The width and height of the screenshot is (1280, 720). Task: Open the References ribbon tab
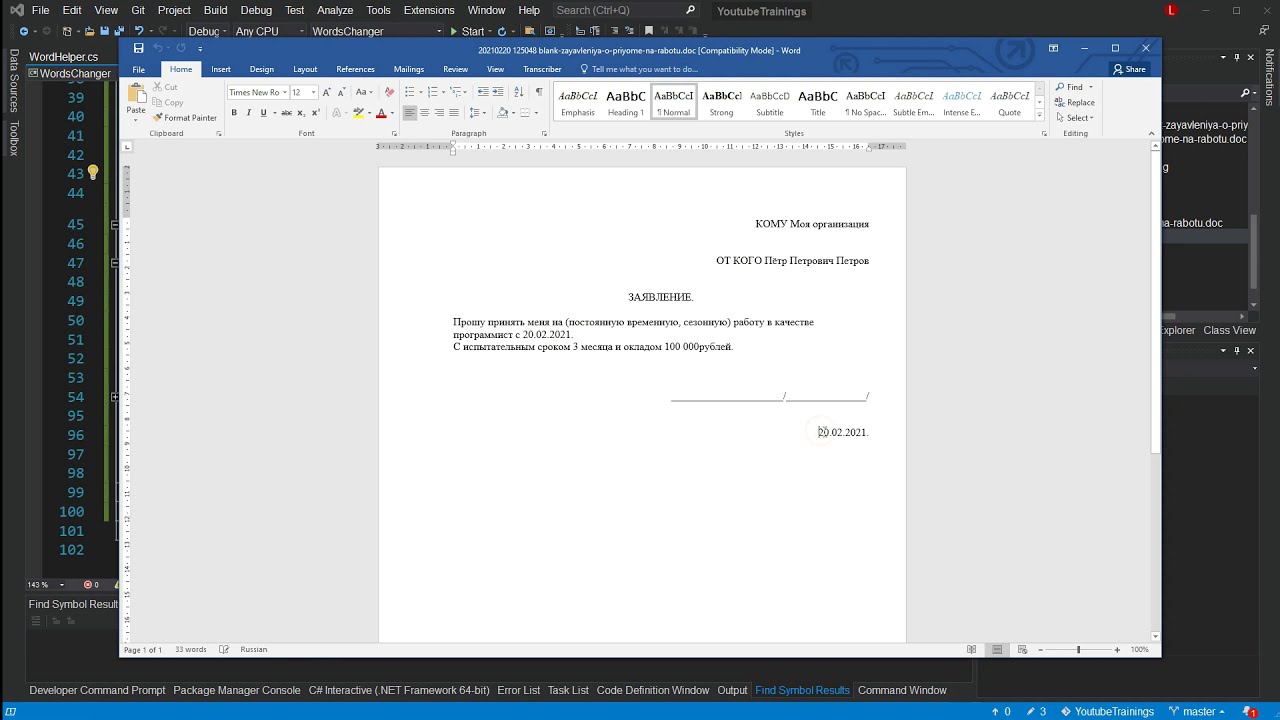[355, 69]
